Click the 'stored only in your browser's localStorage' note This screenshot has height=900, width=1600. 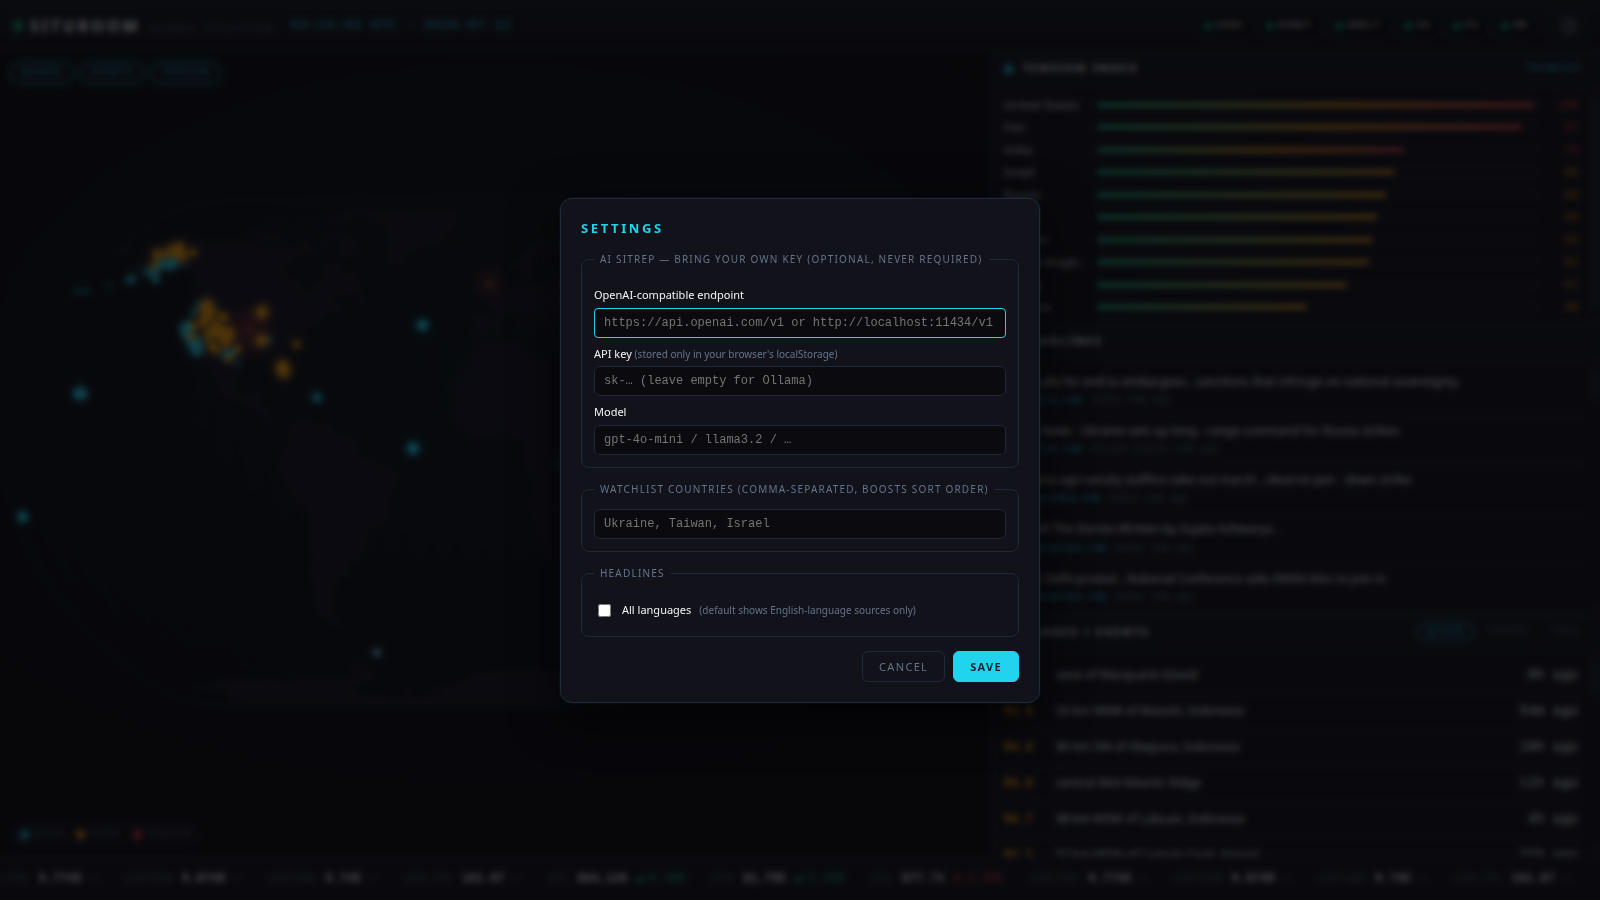[736, 354]
